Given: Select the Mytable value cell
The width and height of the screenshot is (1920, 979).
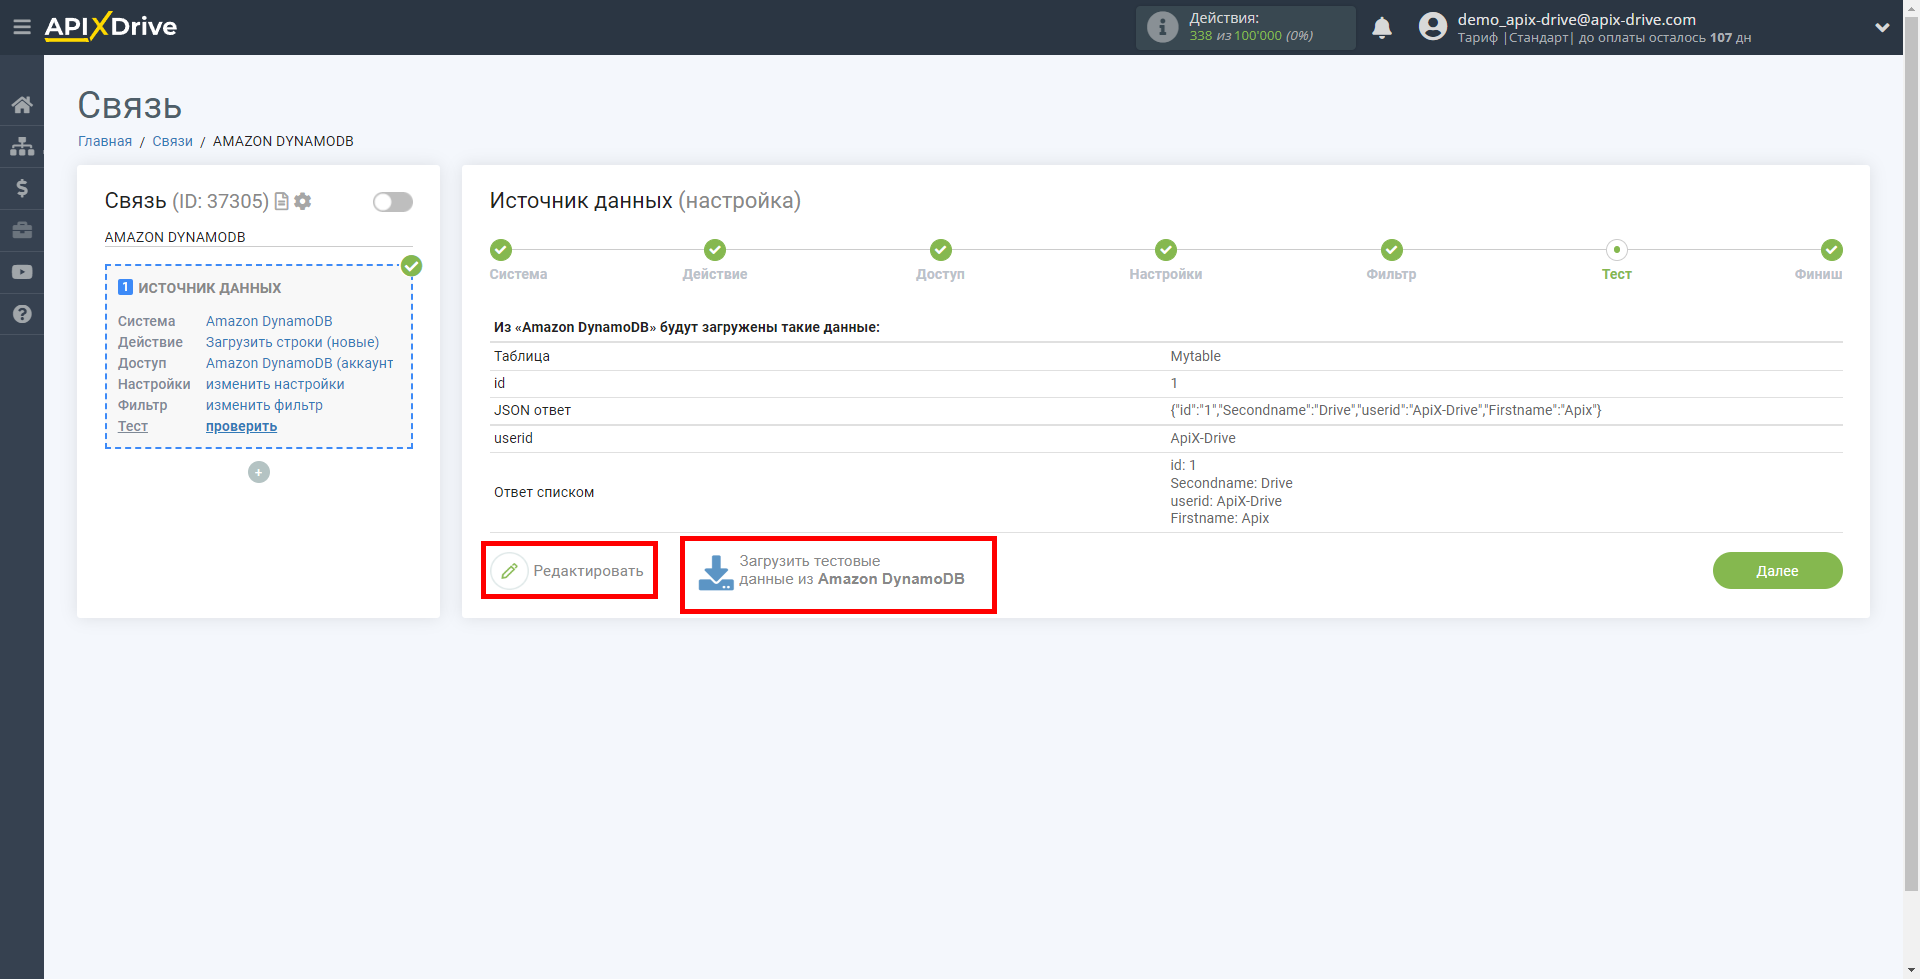Looking at the screenshot, I should tap(1195, 356).
